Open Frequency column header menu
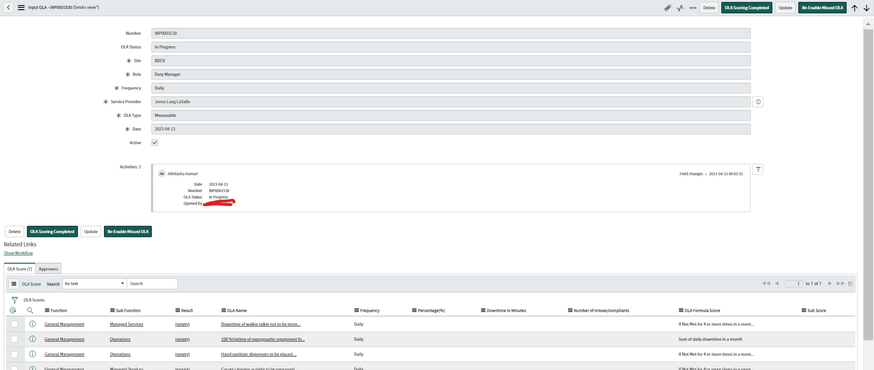 click(x=356, y=310)
